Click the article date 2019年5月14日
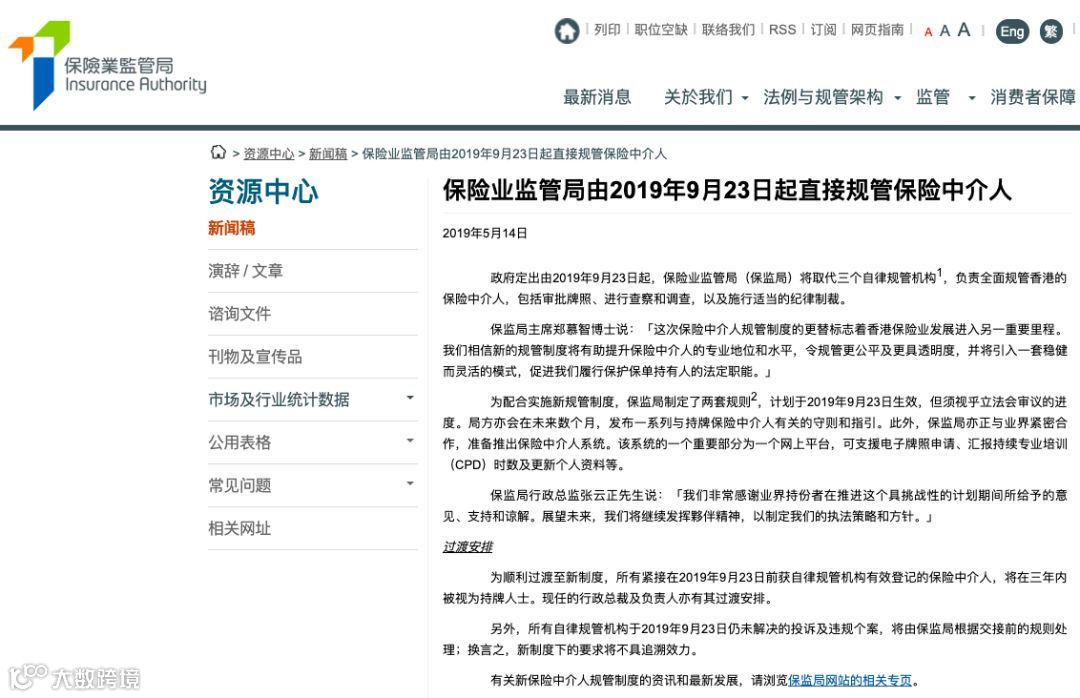 pyautogui.click(x=485, y=234)
